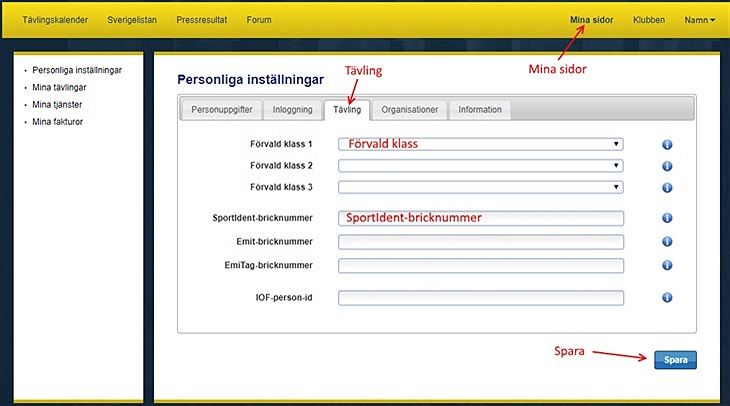The width and height of the screenshot is (730, 406).
Task: Open Pressresultat in the navigation bar
Action: (202, 20)
